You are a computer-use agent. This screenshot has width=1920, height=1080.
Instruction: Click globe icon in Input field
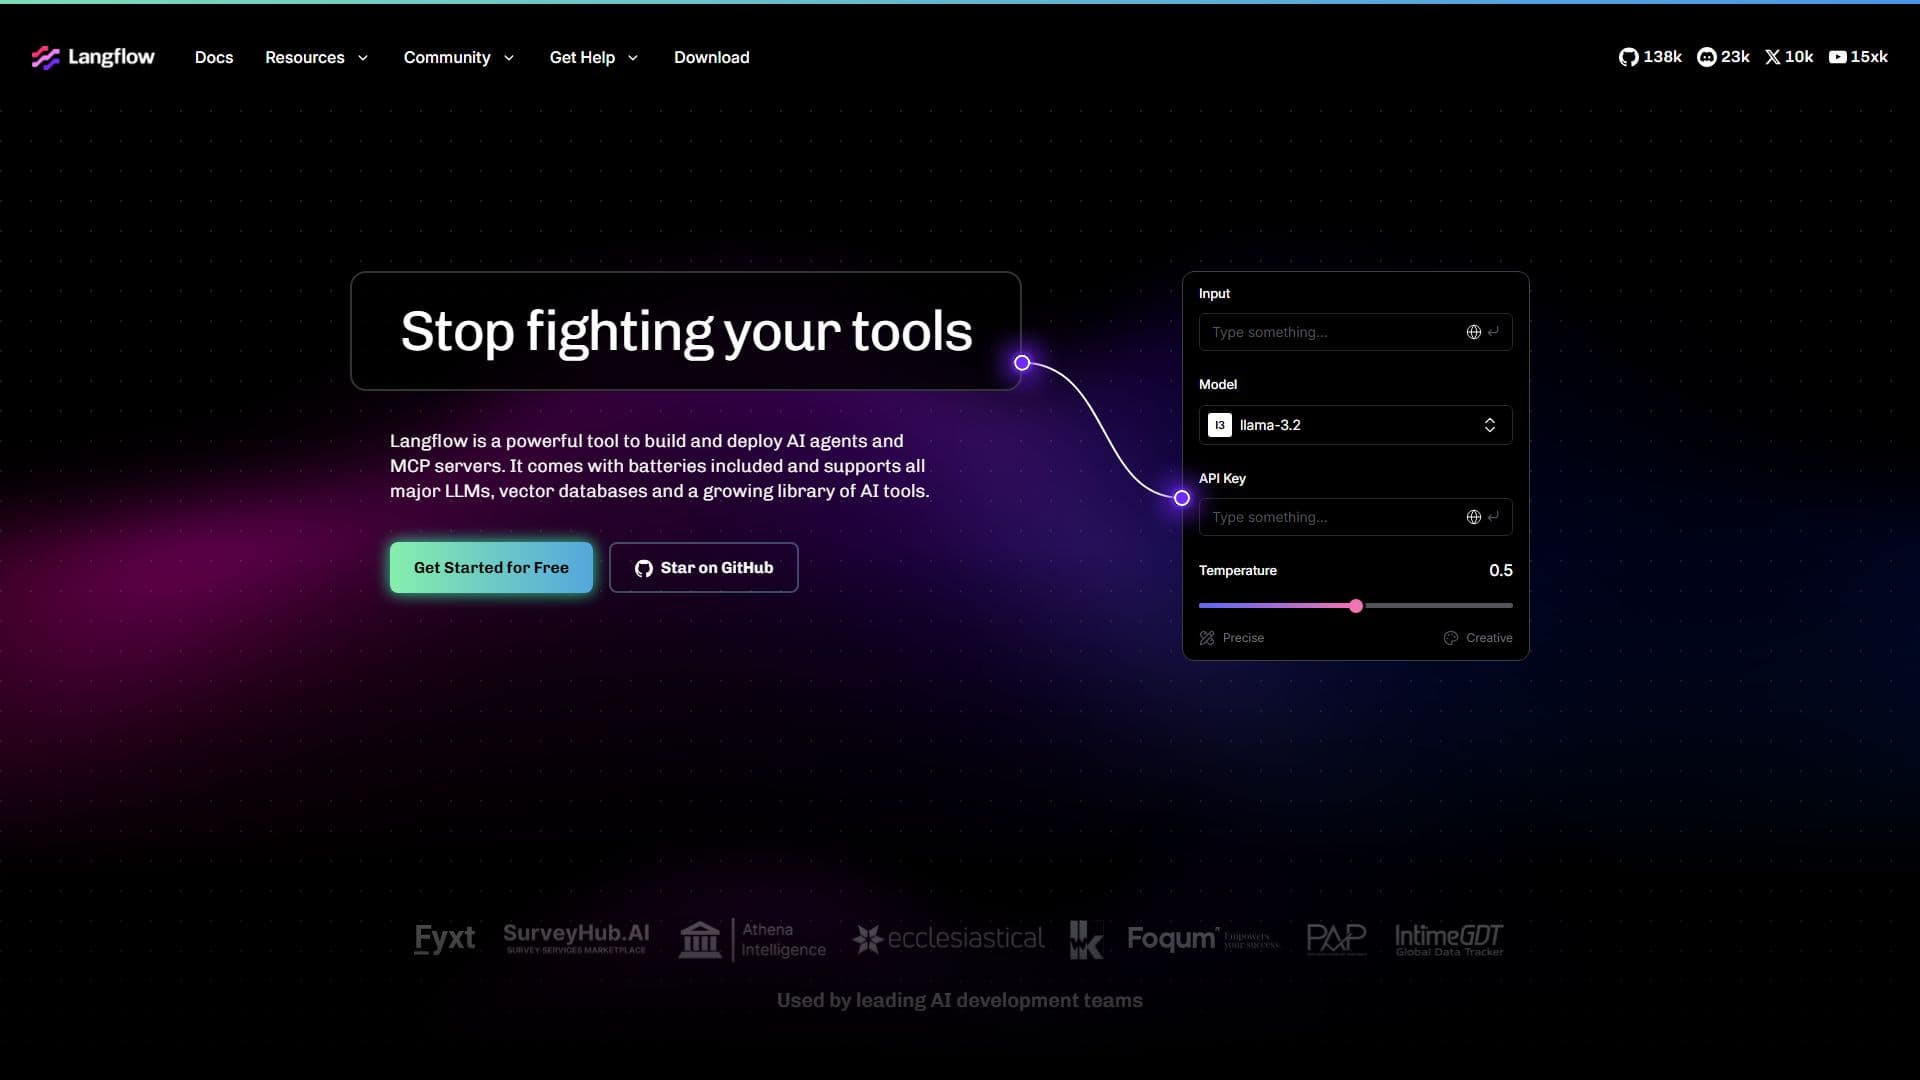(x=1473, y=332)
